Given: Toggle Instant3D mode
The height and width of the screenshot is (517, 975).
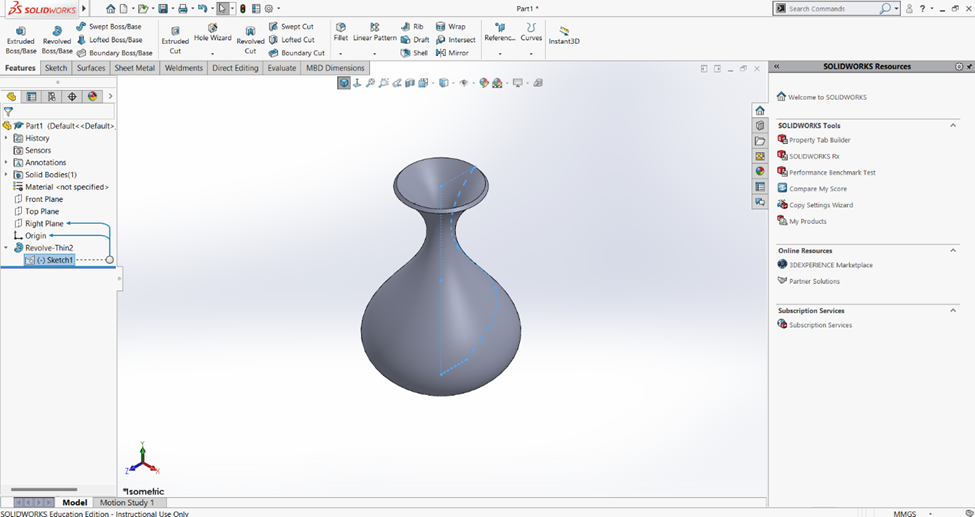Looking at the screenshot, I should [564, 35].
